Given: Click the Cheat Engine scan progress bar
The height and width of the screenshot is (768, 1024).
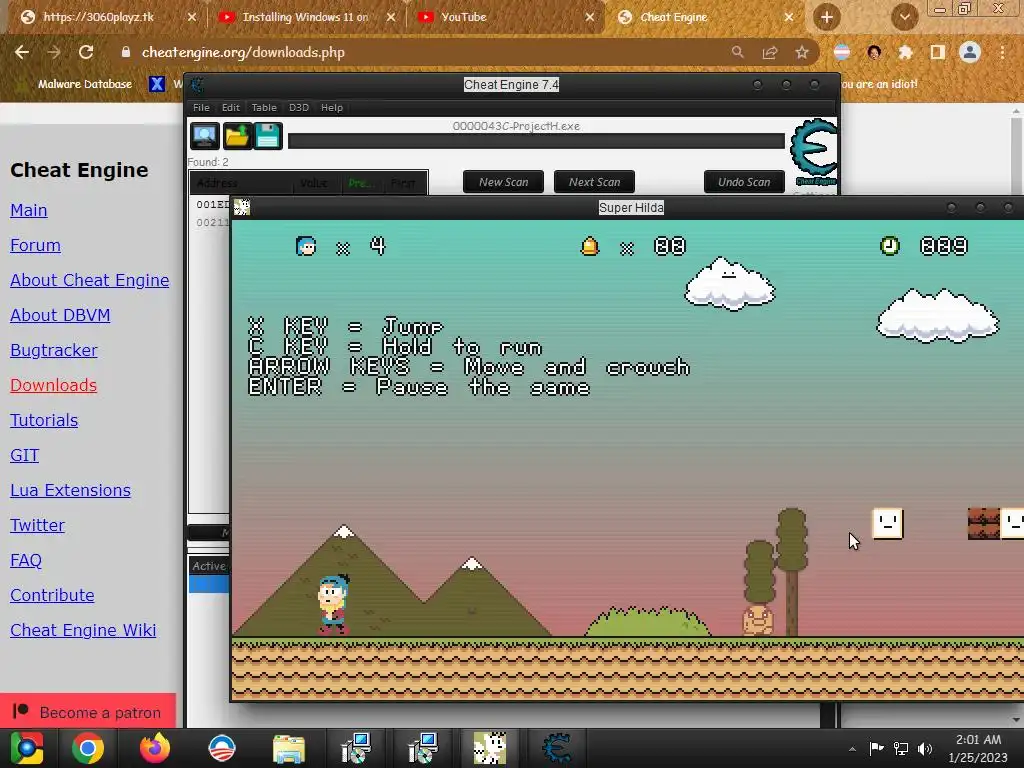Looking at the screenshot, I should [x=536, y=141].
